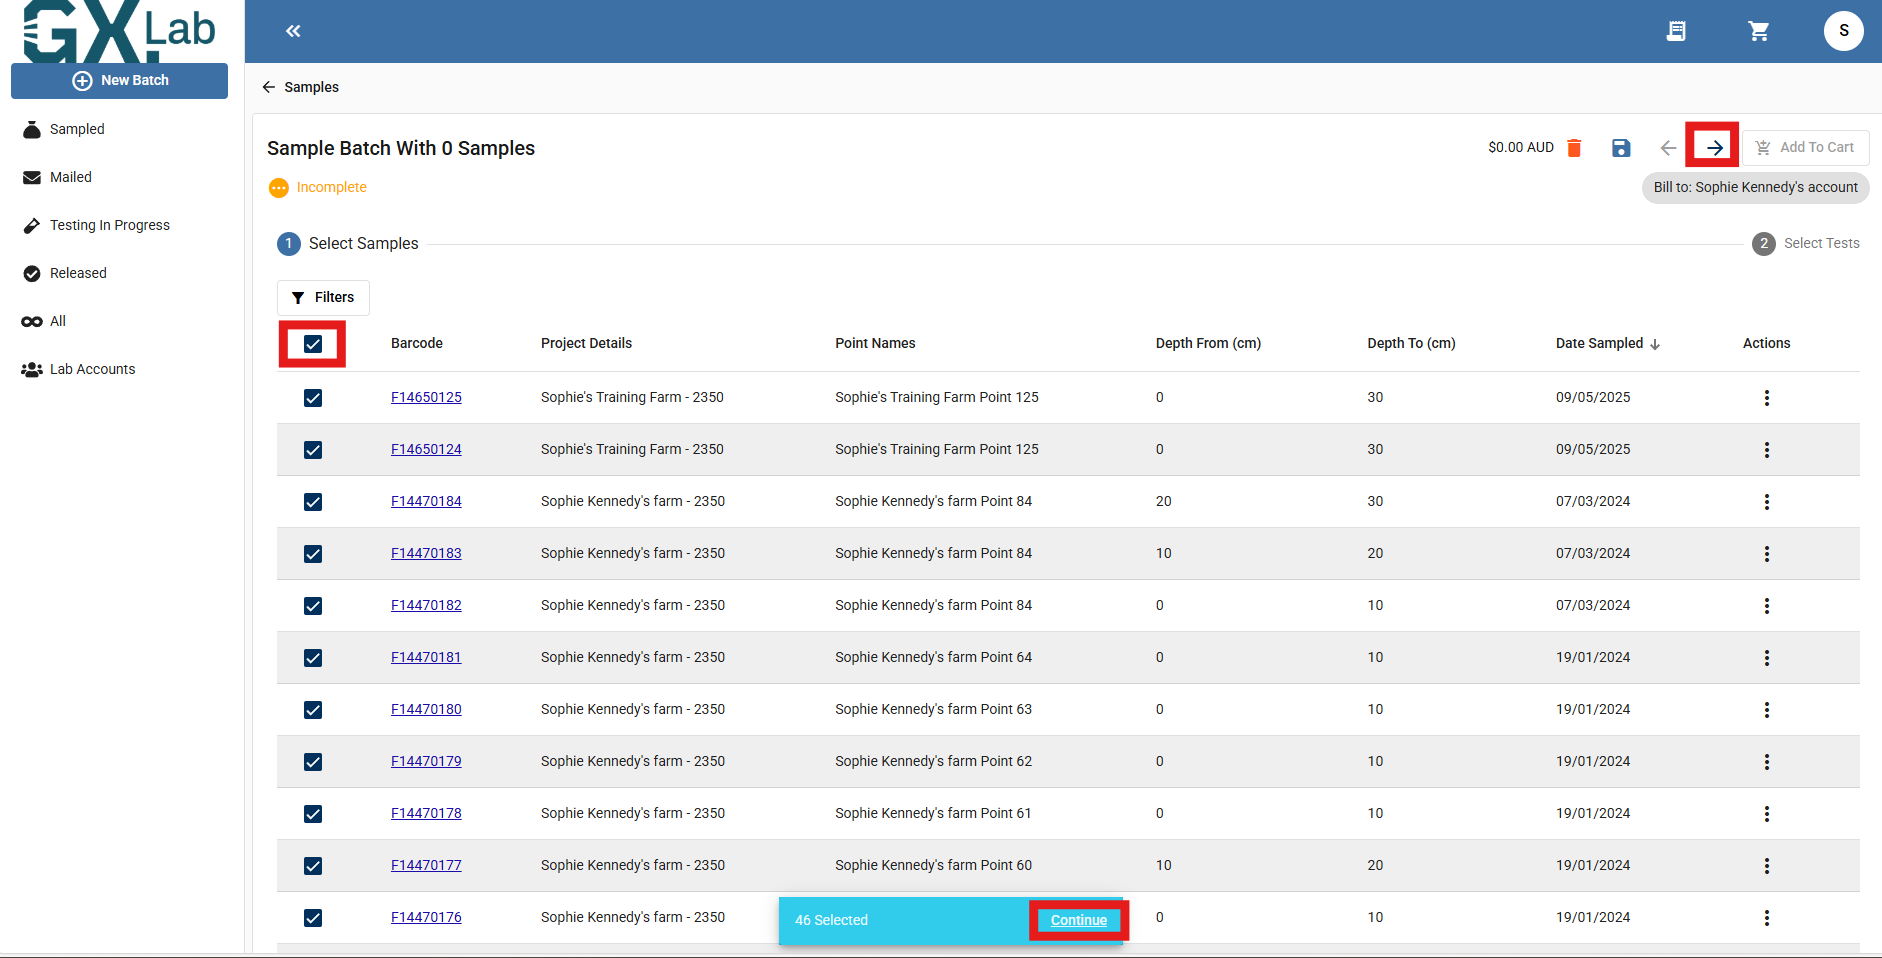
Task: Navigate to Lab Accounts in sidebar
Action: click(92, 369)
